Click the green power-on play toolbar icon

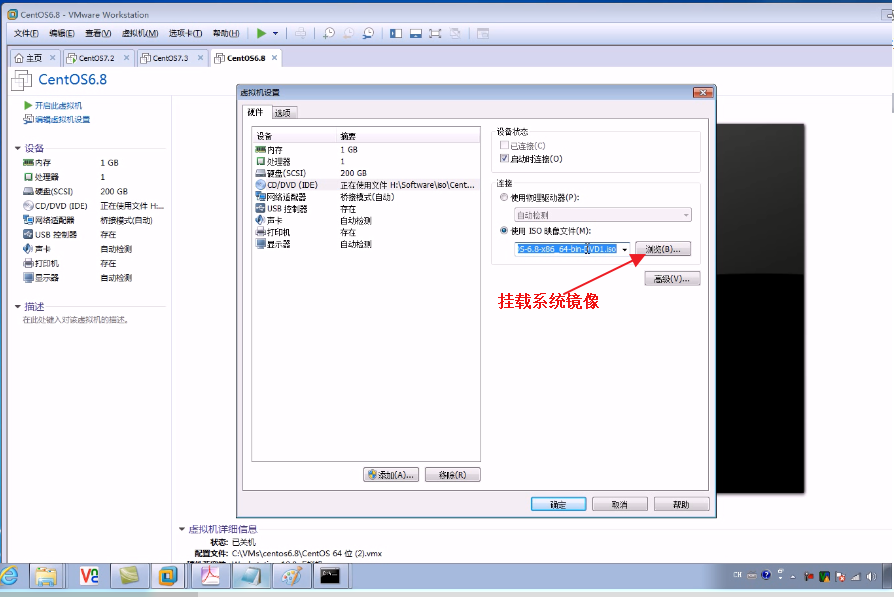[x=261, y=34]
